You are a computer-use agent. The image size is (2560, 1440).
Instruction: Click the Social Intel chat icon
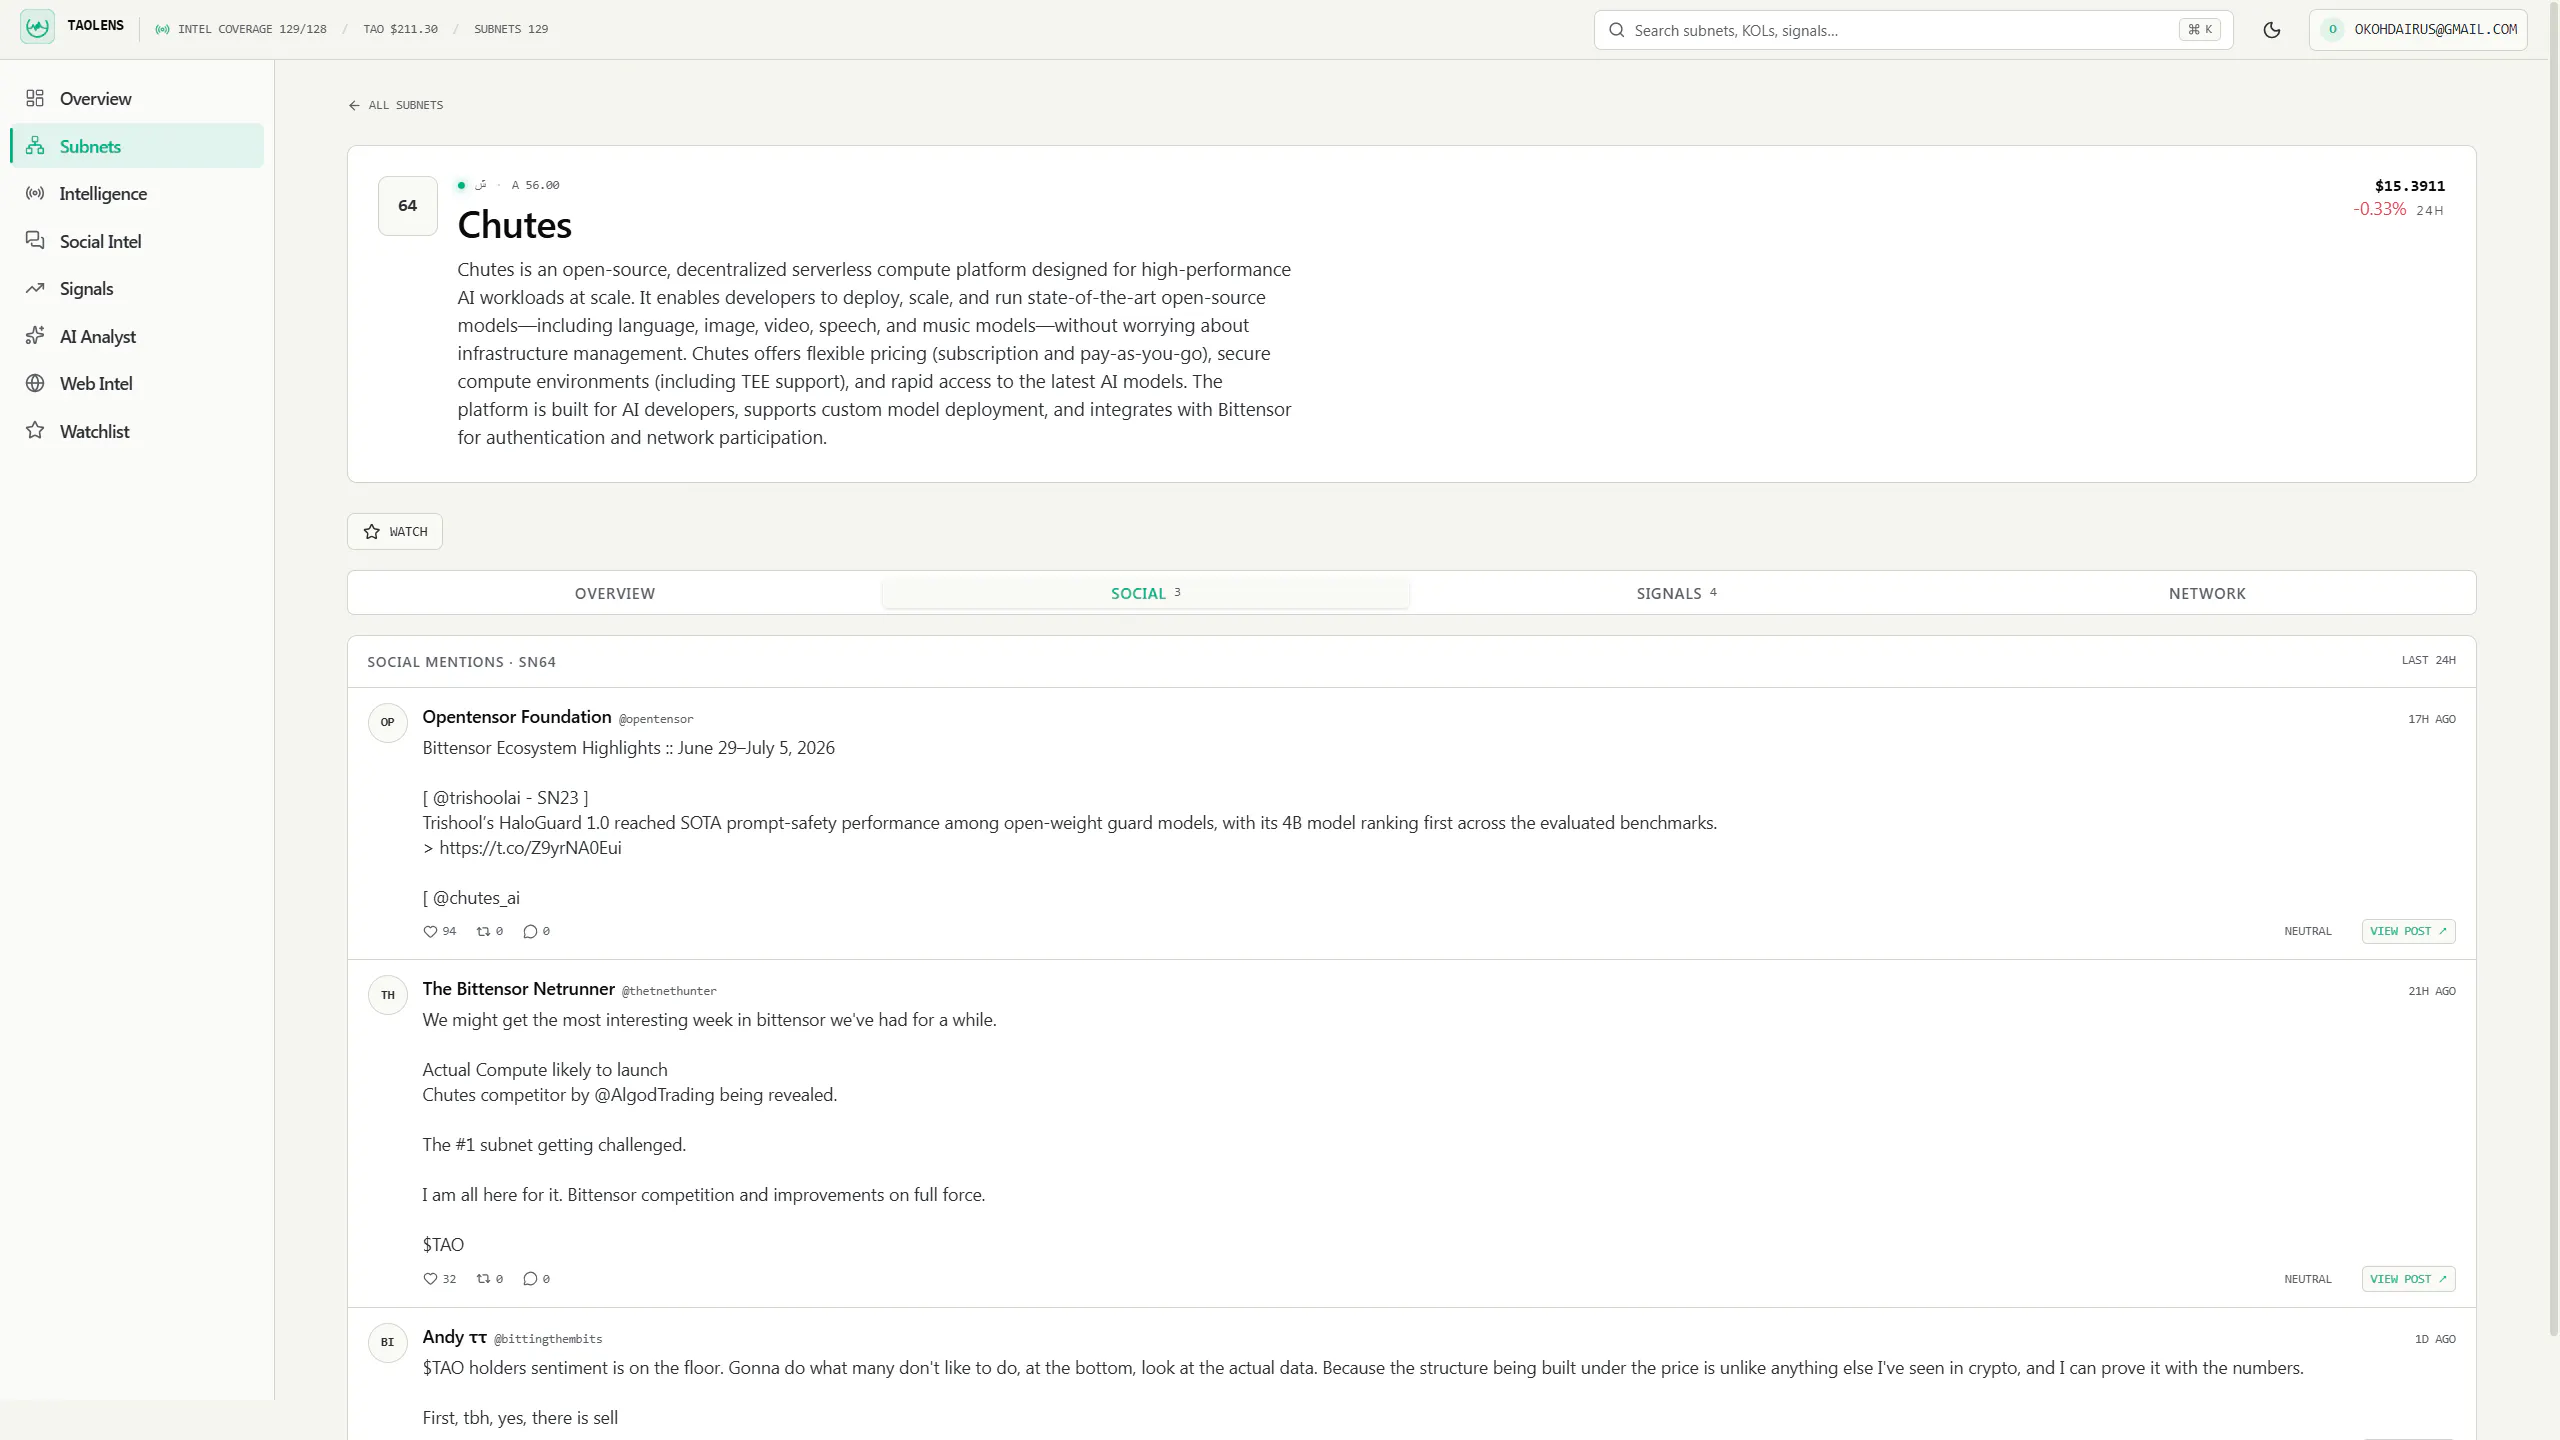pyautogui.click(x=35, y=241)
